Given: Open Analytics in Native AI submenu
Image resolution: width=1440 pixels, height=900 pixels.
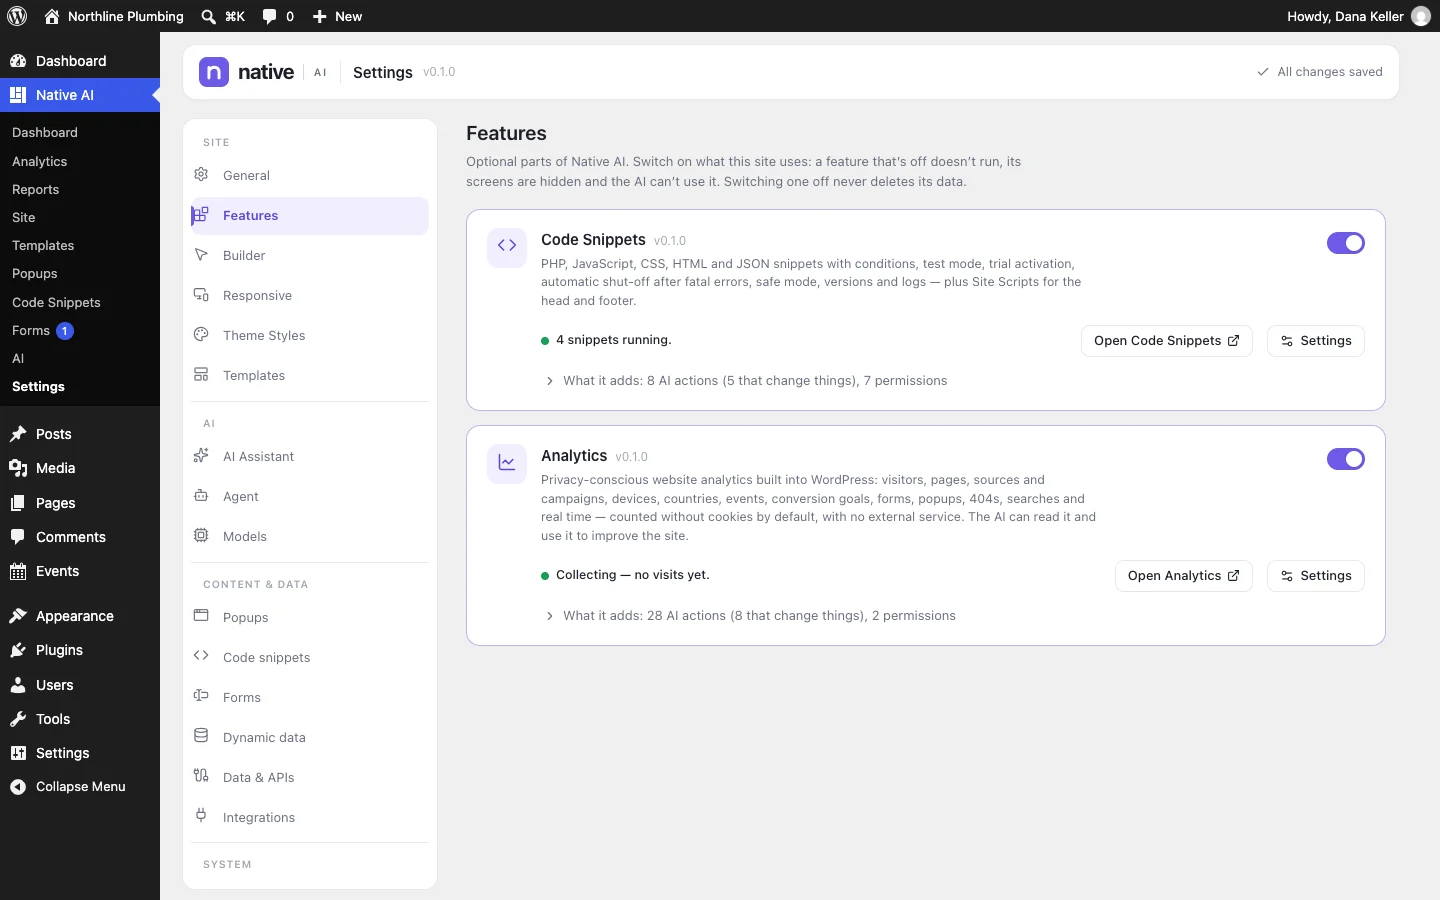Looking at the screenshot, I should (80, 161).
